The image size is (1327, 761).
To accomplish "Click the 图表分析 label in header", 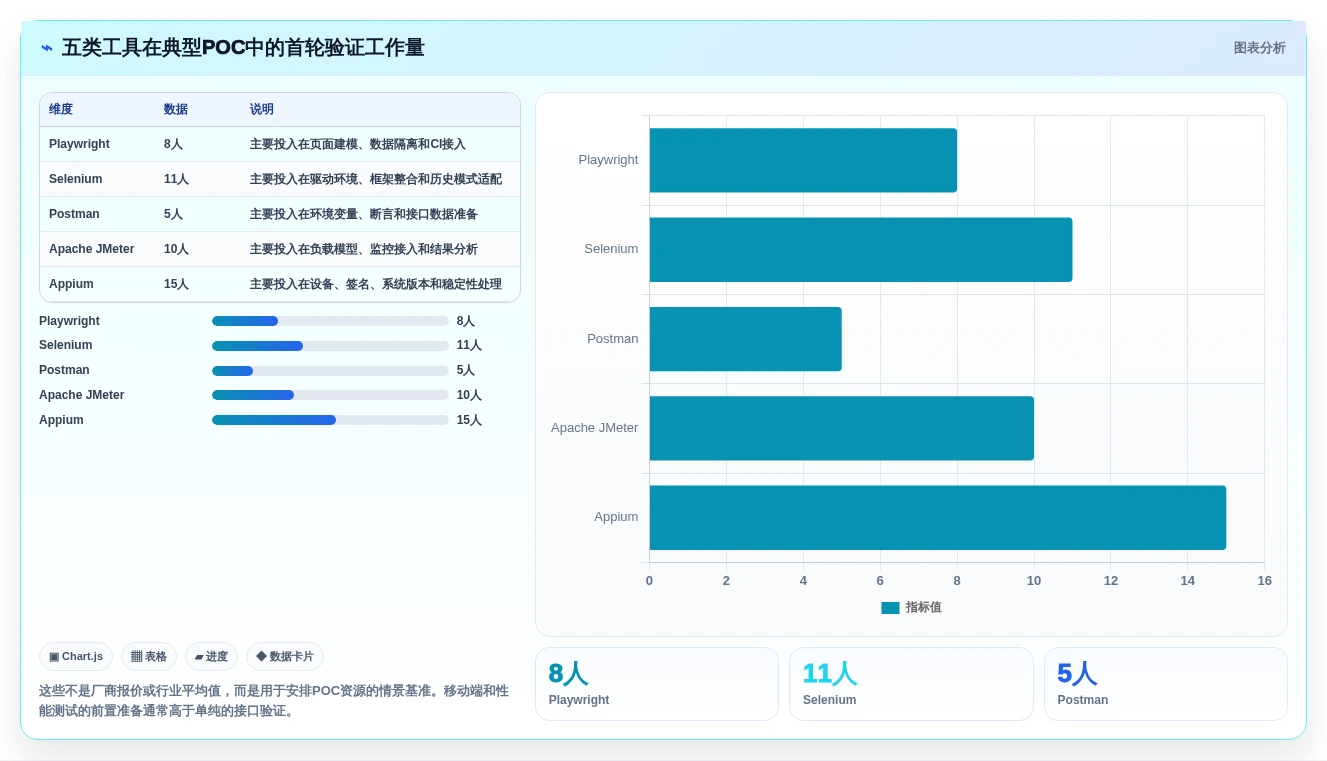I will coord(1259,48).
